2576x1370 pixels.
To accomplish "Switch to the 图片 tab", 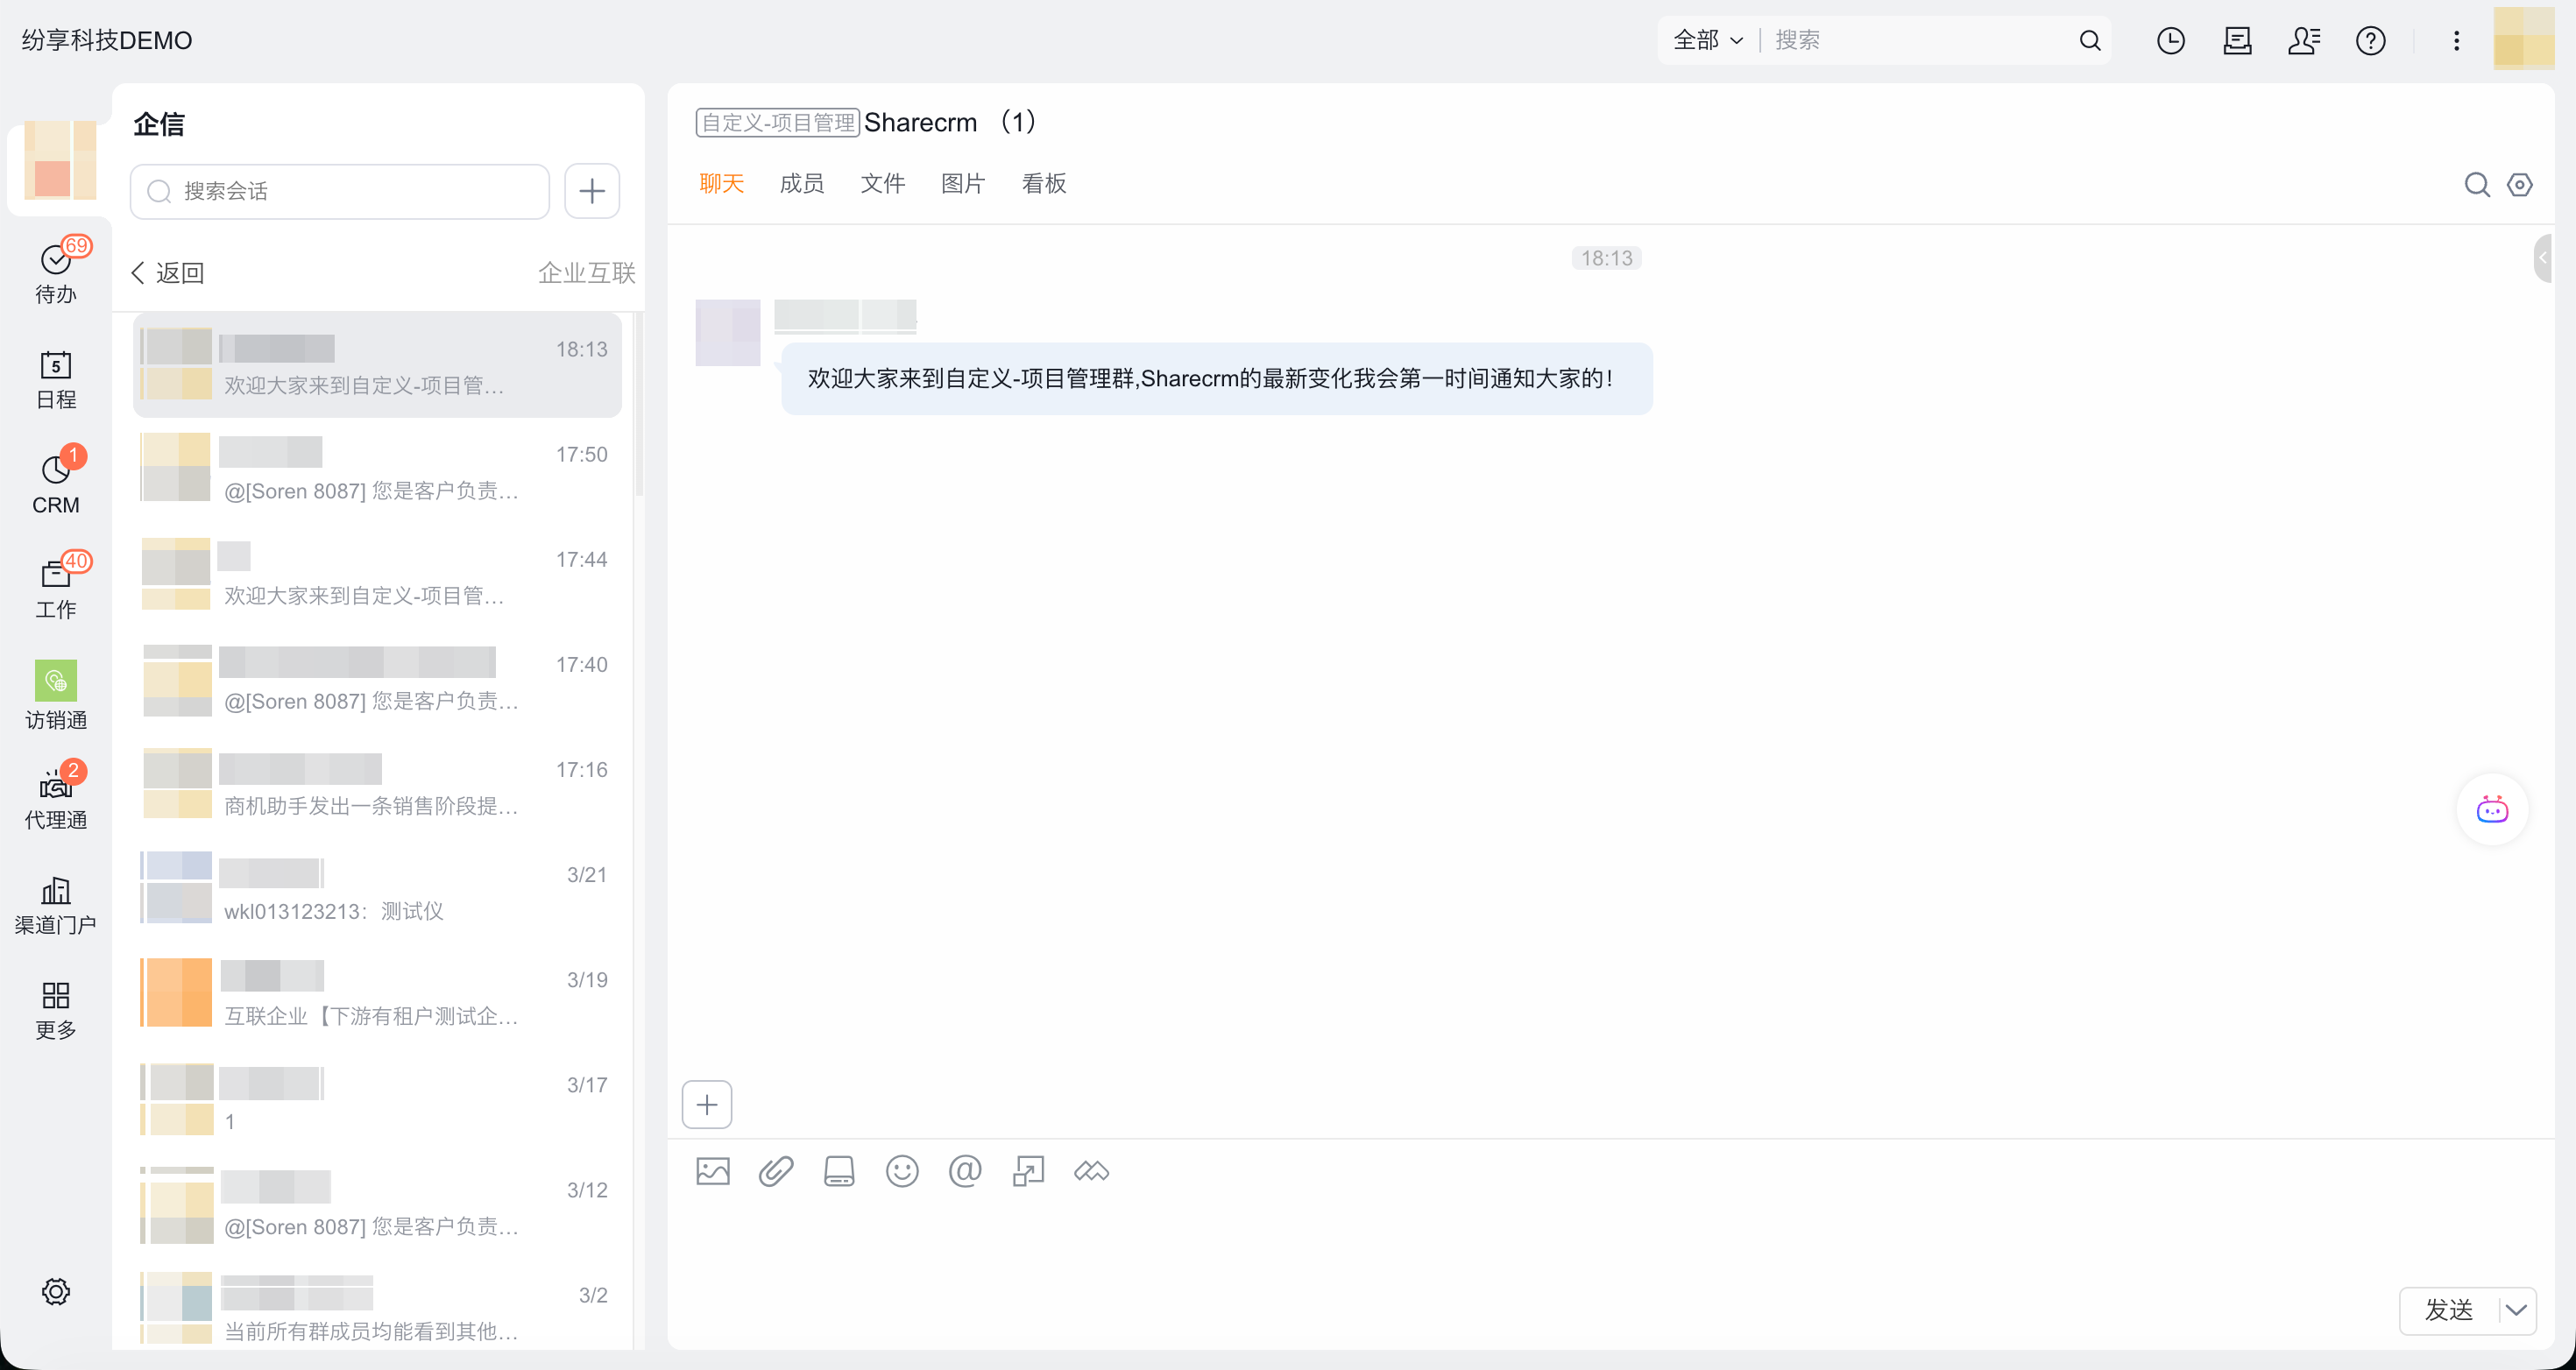I will (963, 183).
